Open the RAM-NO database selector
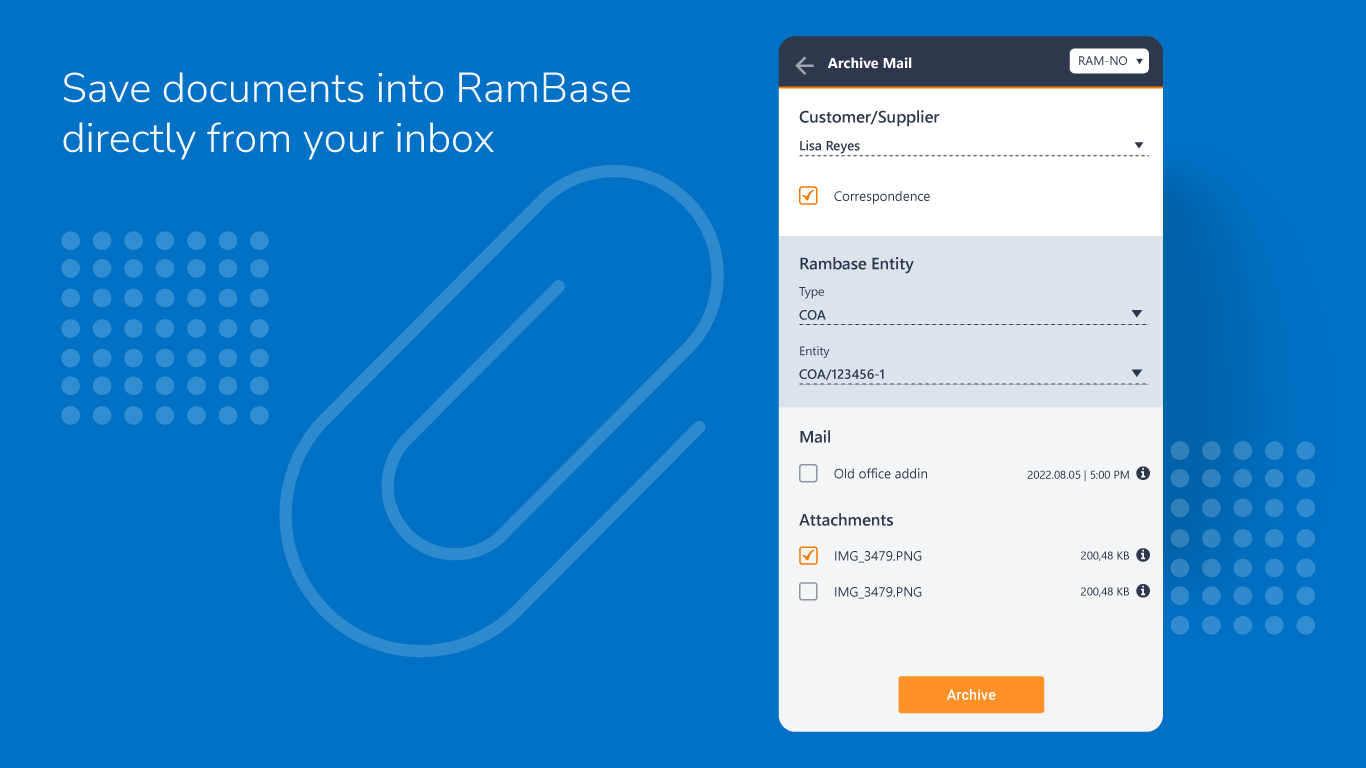1366x768 pixels. tap(1109, 61)
